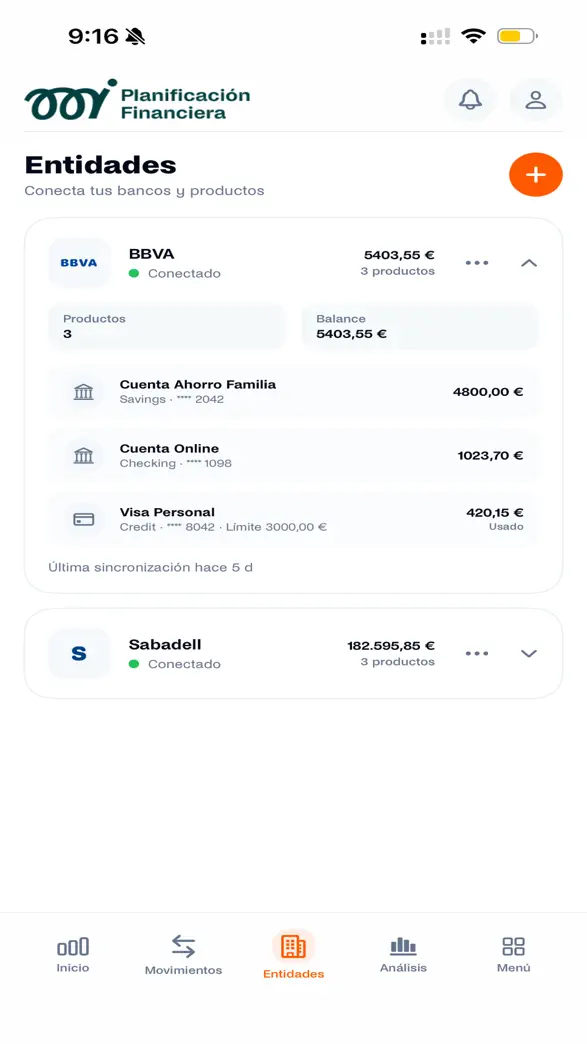
Task: Switch to the Movimientos tab
Action: click(x=183, y=955)
